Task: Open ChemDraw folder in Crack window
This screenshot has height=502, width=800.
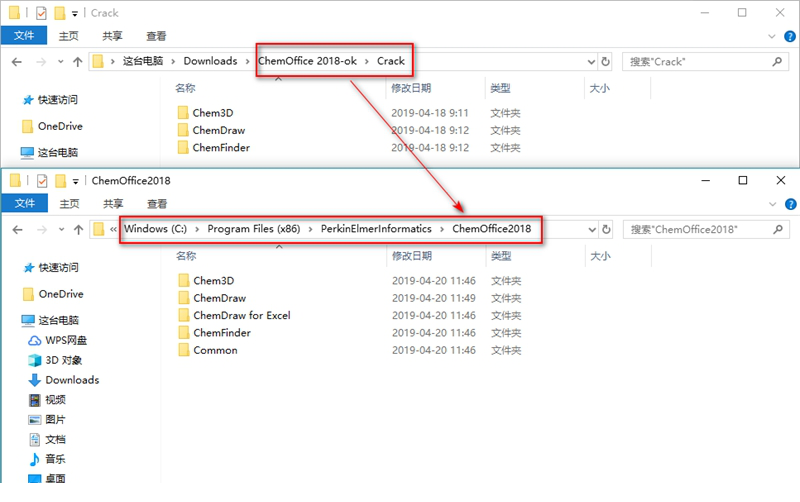Action: coord(219,130)
